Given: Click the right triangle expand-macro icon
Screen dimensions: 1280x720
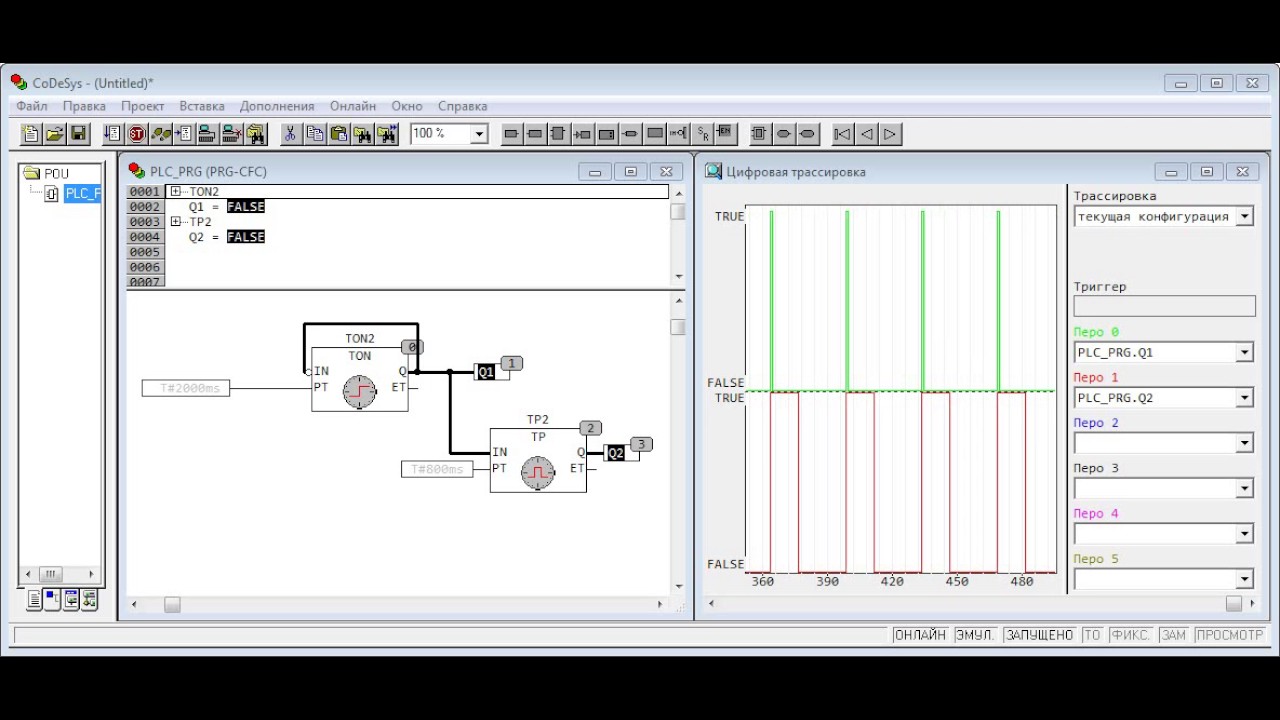Looking at the screenshot, I should click(x=890, y=133).
